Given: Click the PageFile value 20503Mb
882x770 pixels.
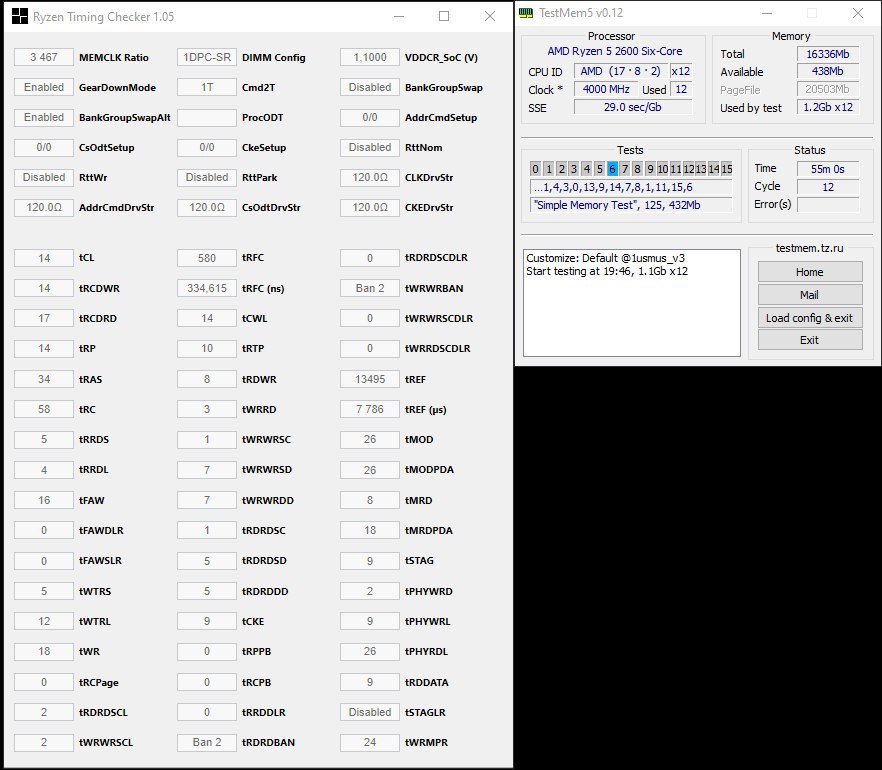Looking at the screenshot, I should (x=827, y=89).
